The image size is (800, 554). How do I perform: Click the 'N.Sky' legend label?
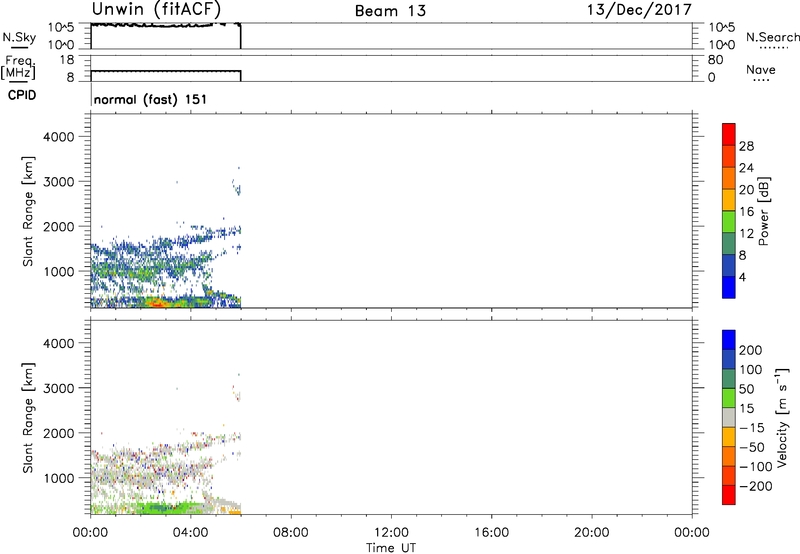tap(19, 37)
